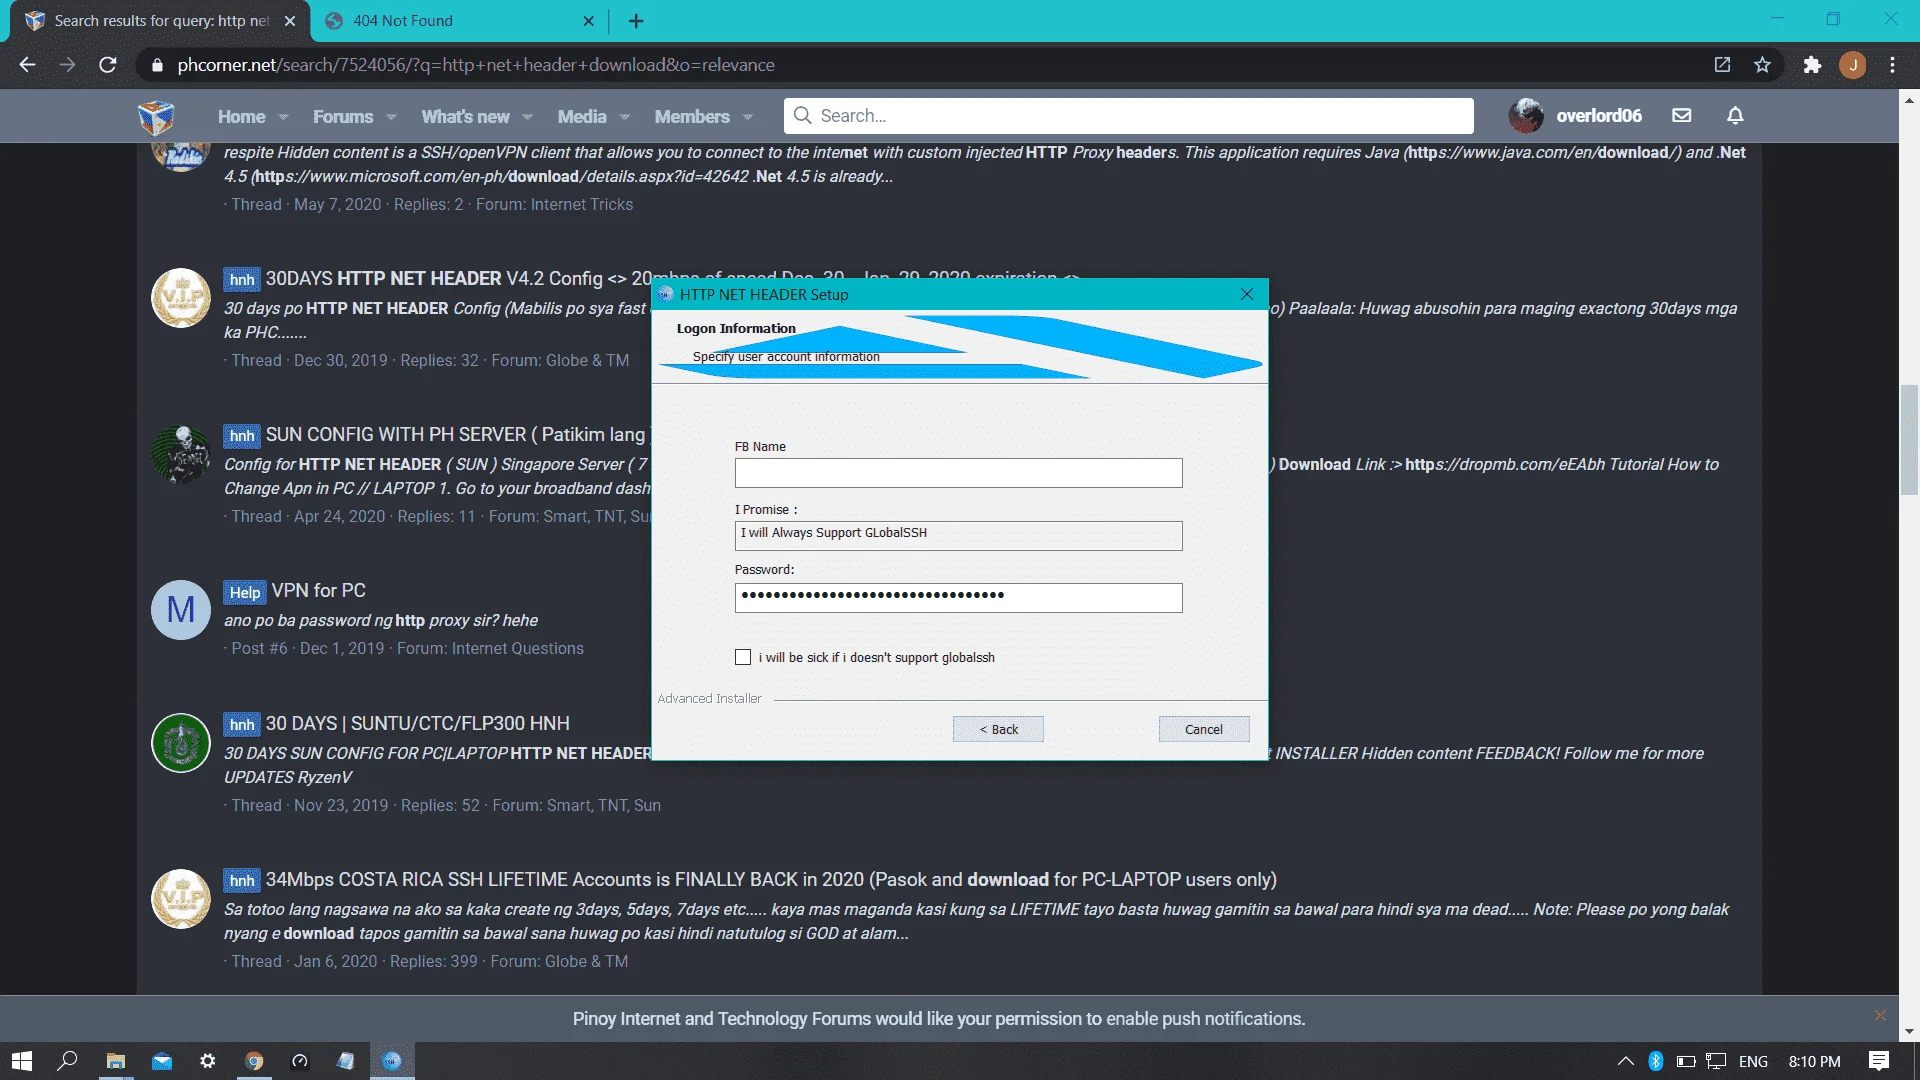Image resolution: width=1920 pixels, height=1080 pixels.
Task: Close the 404 Not Found tab
Action: [x=588, y=21]
